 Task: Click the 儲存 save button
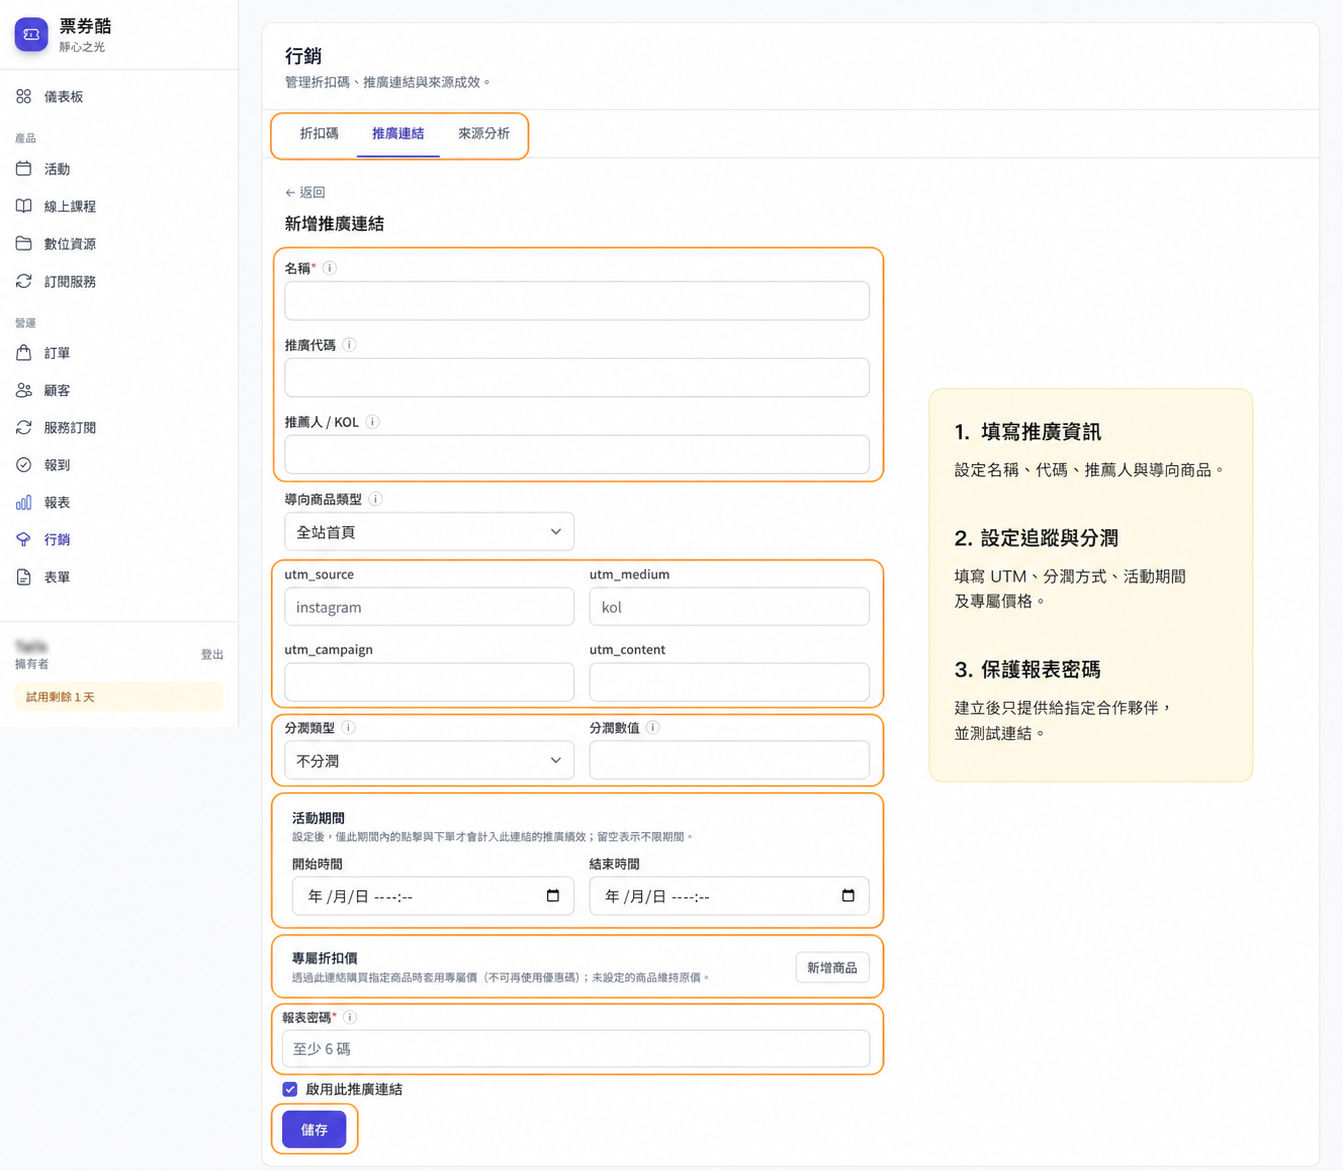coord(314,1129)
